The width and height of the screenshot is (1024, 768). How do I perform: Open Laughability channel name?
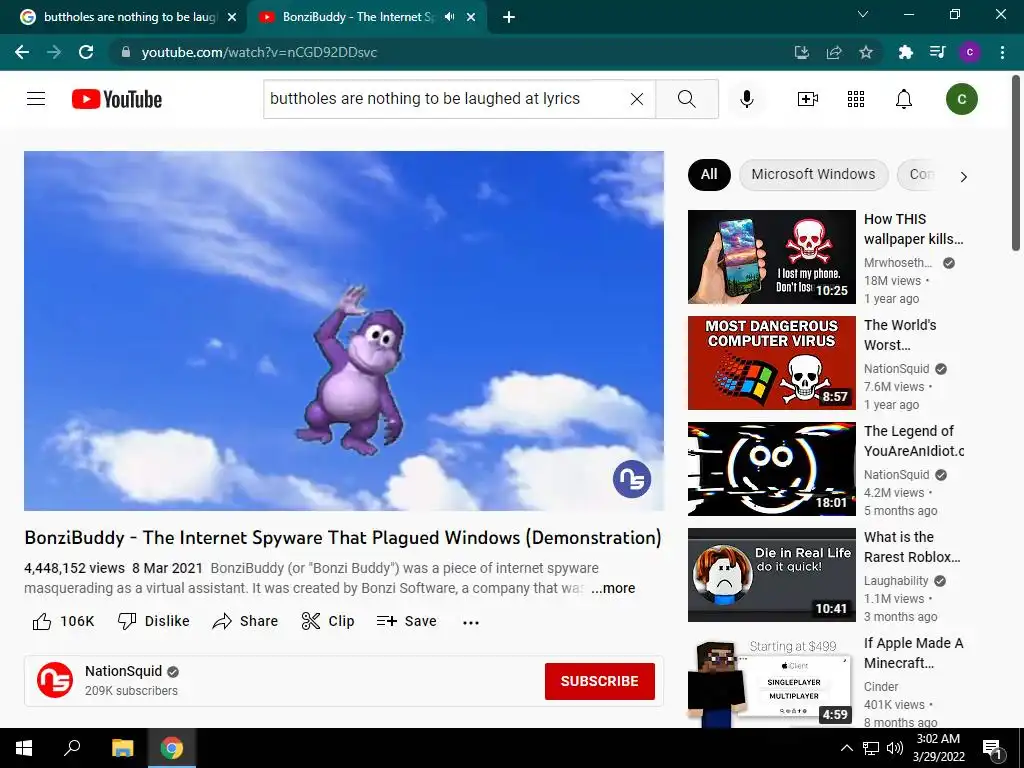(896, 581)
